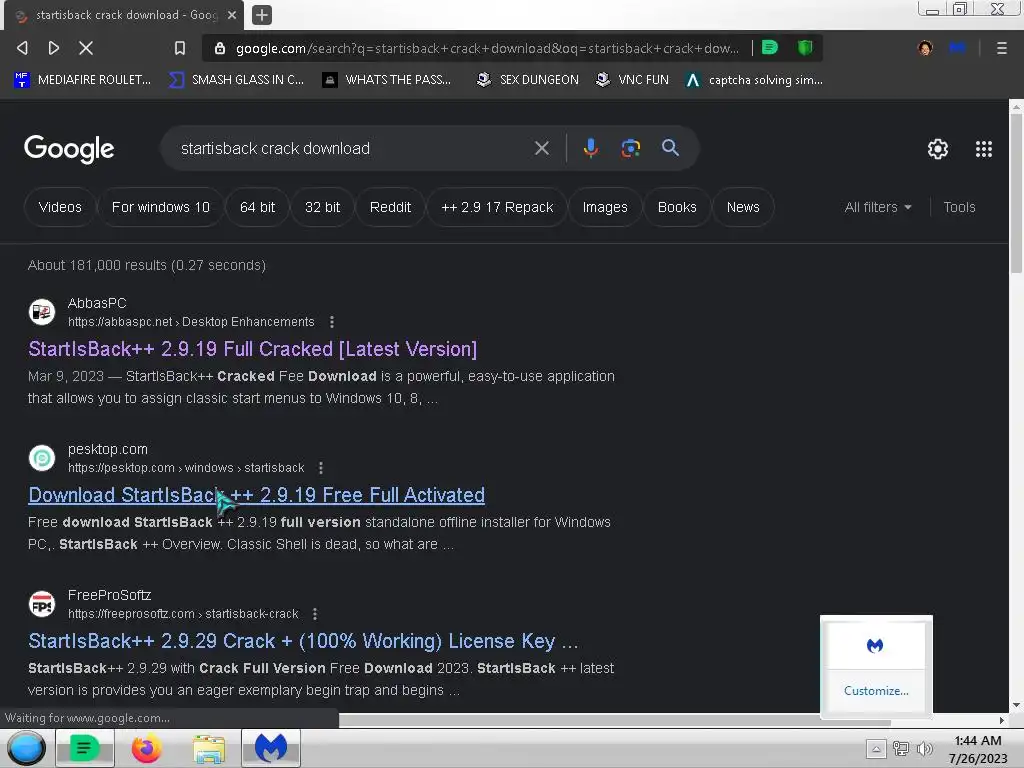Open the Windows Start orb

pyautogui.click(x=26, y=748)
